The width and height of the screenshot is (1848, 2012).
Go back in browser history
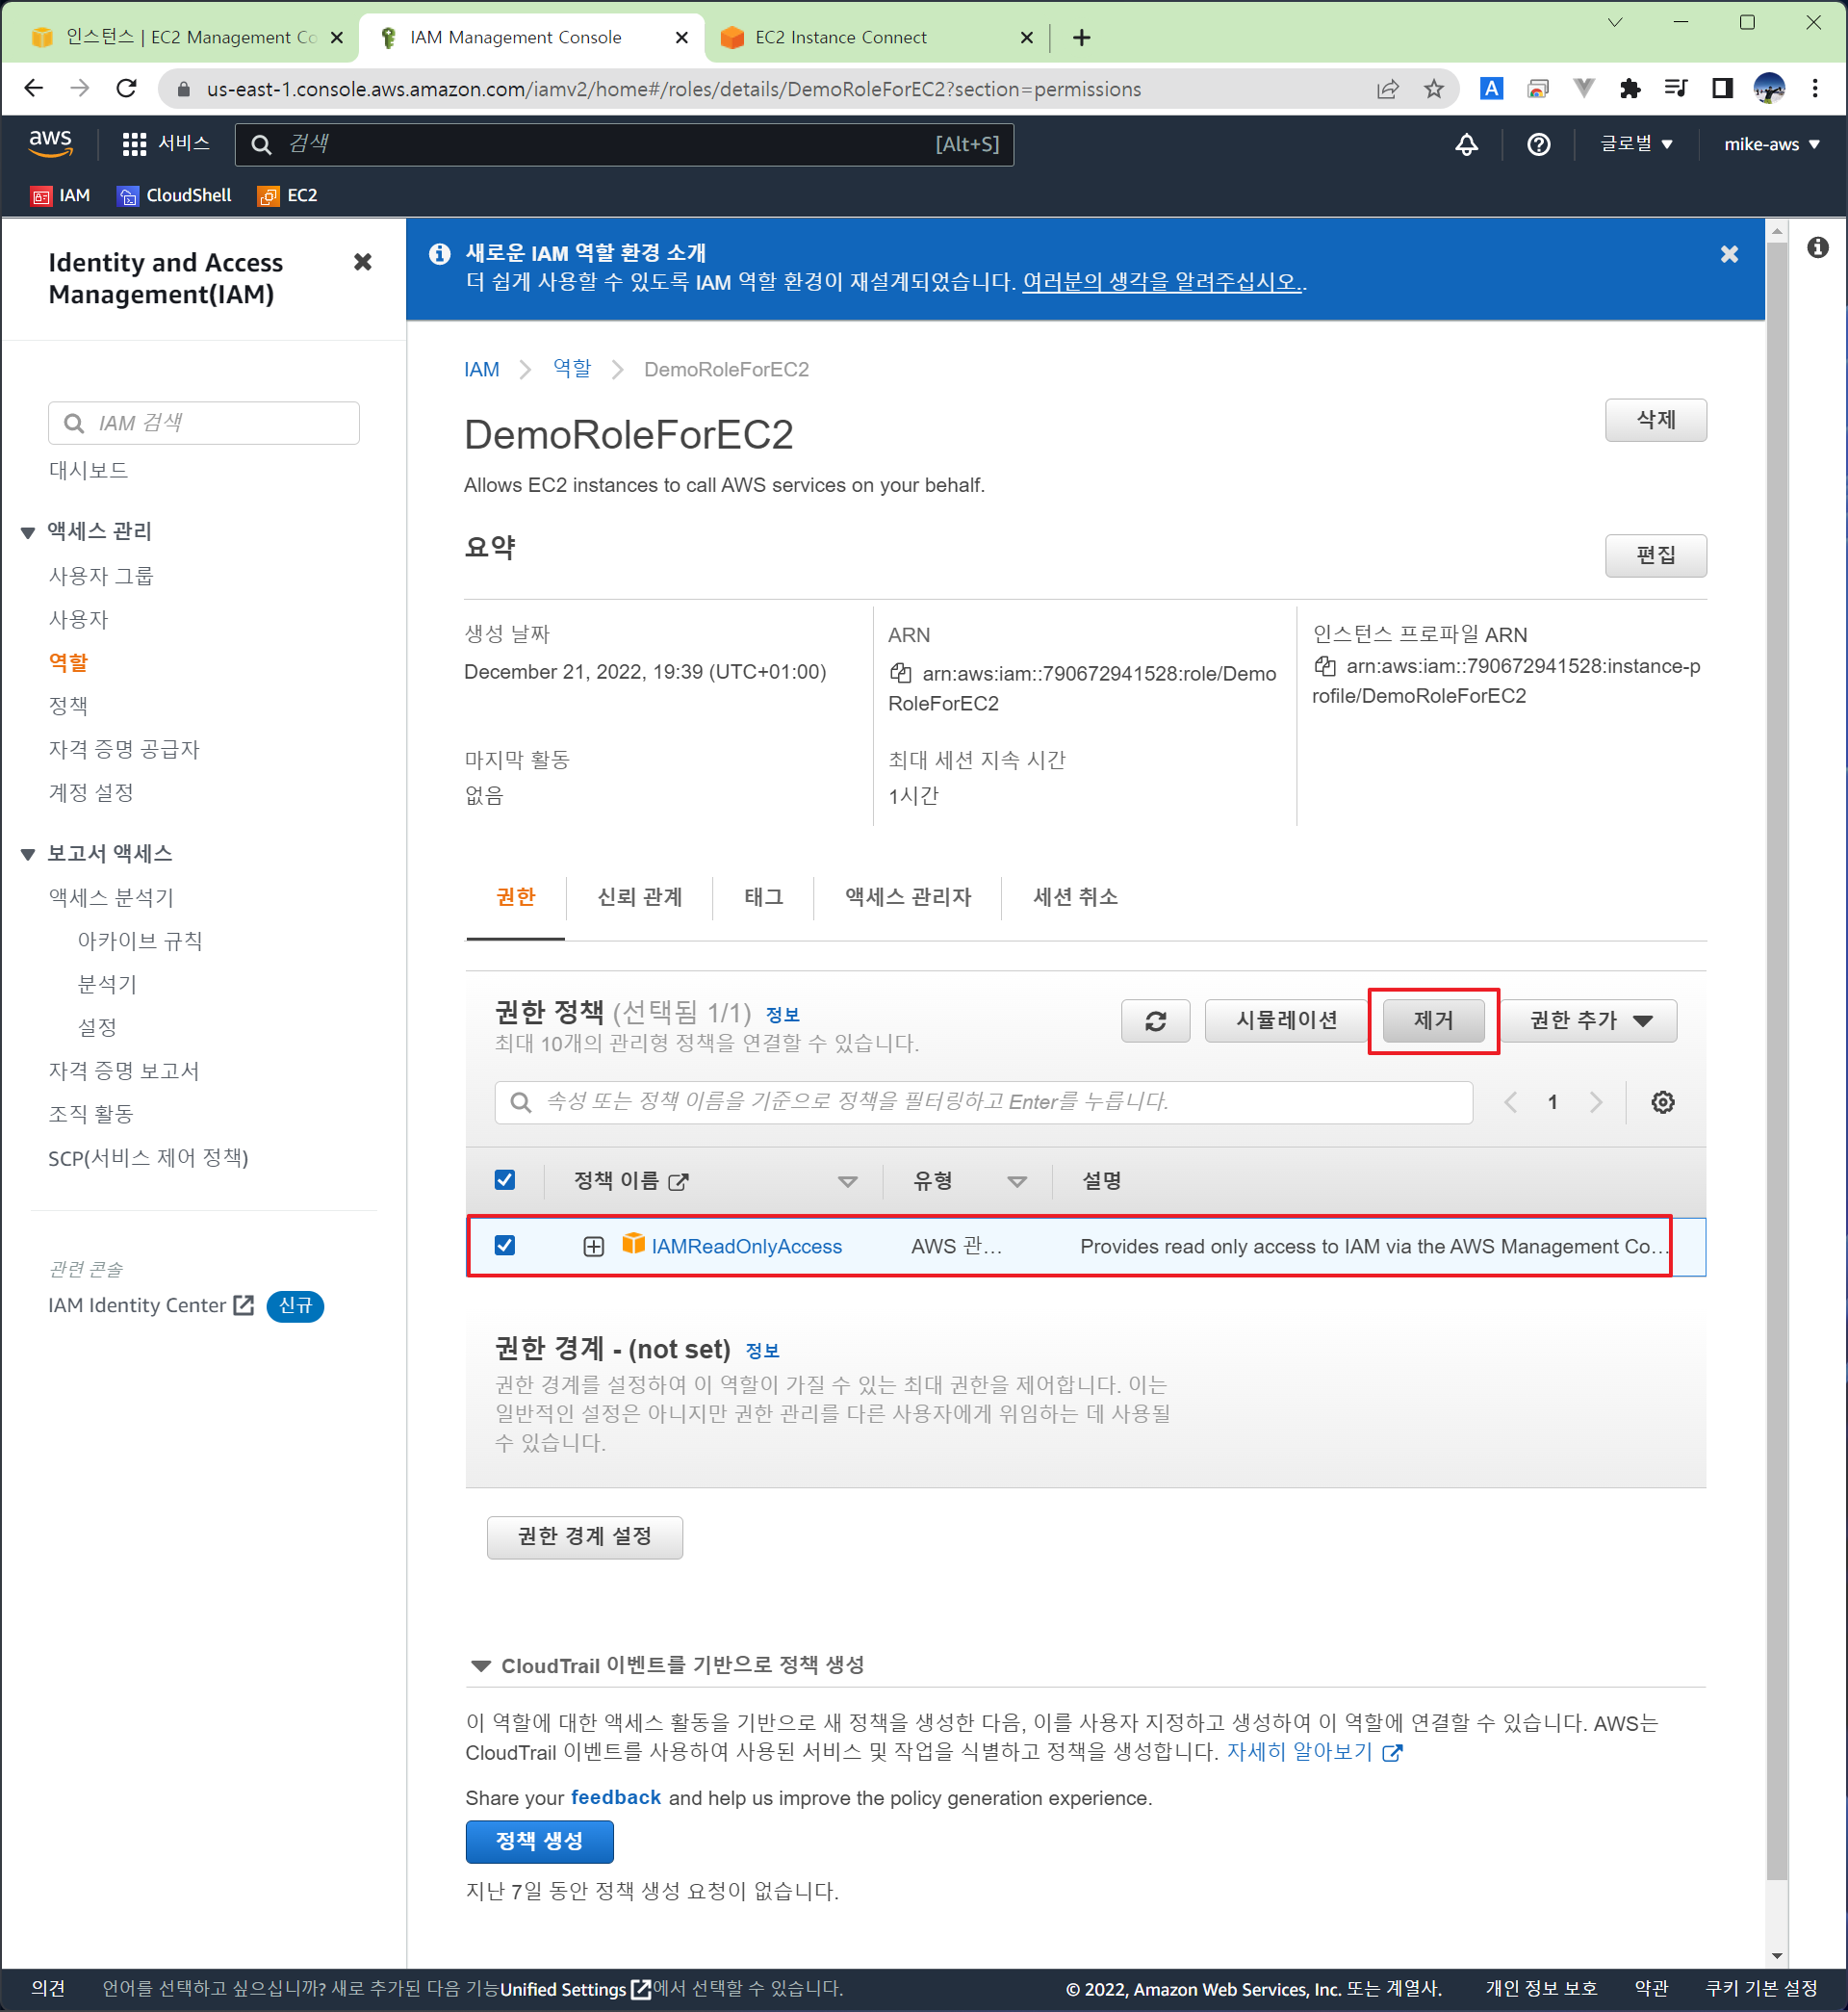33,89
